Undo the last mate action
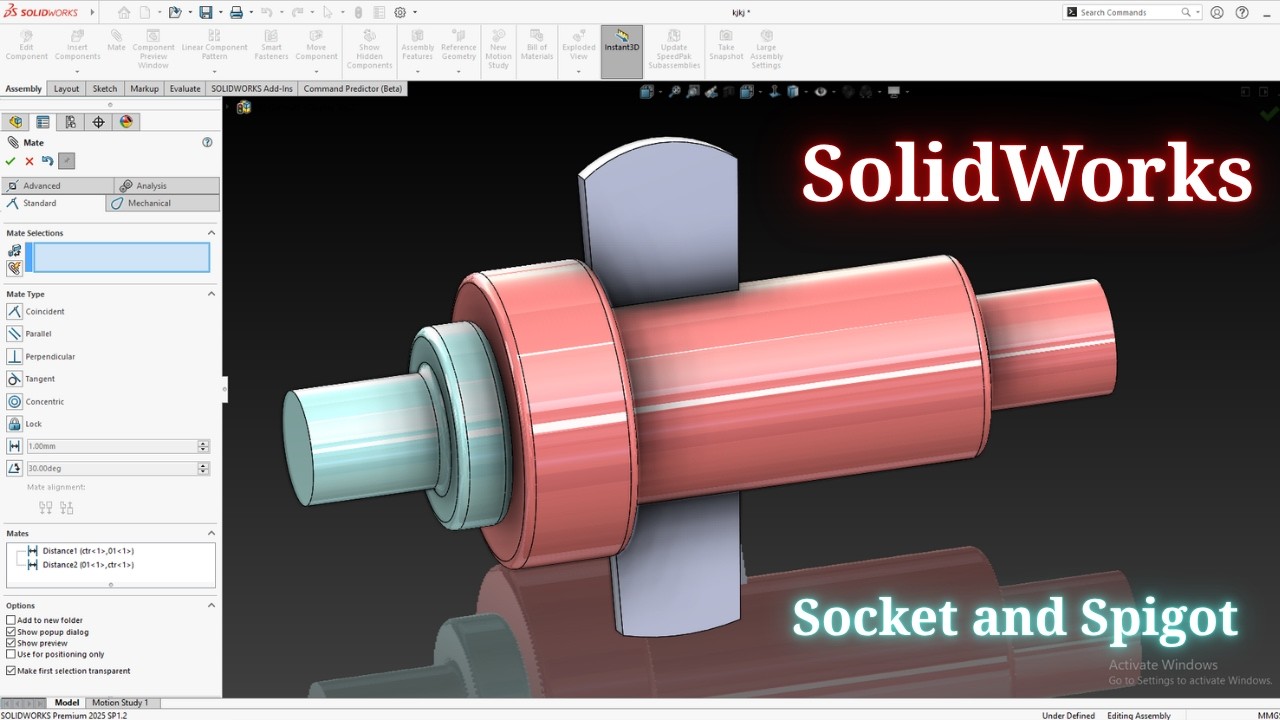This screenshot has width=1280, height=720. click(47, 161)
